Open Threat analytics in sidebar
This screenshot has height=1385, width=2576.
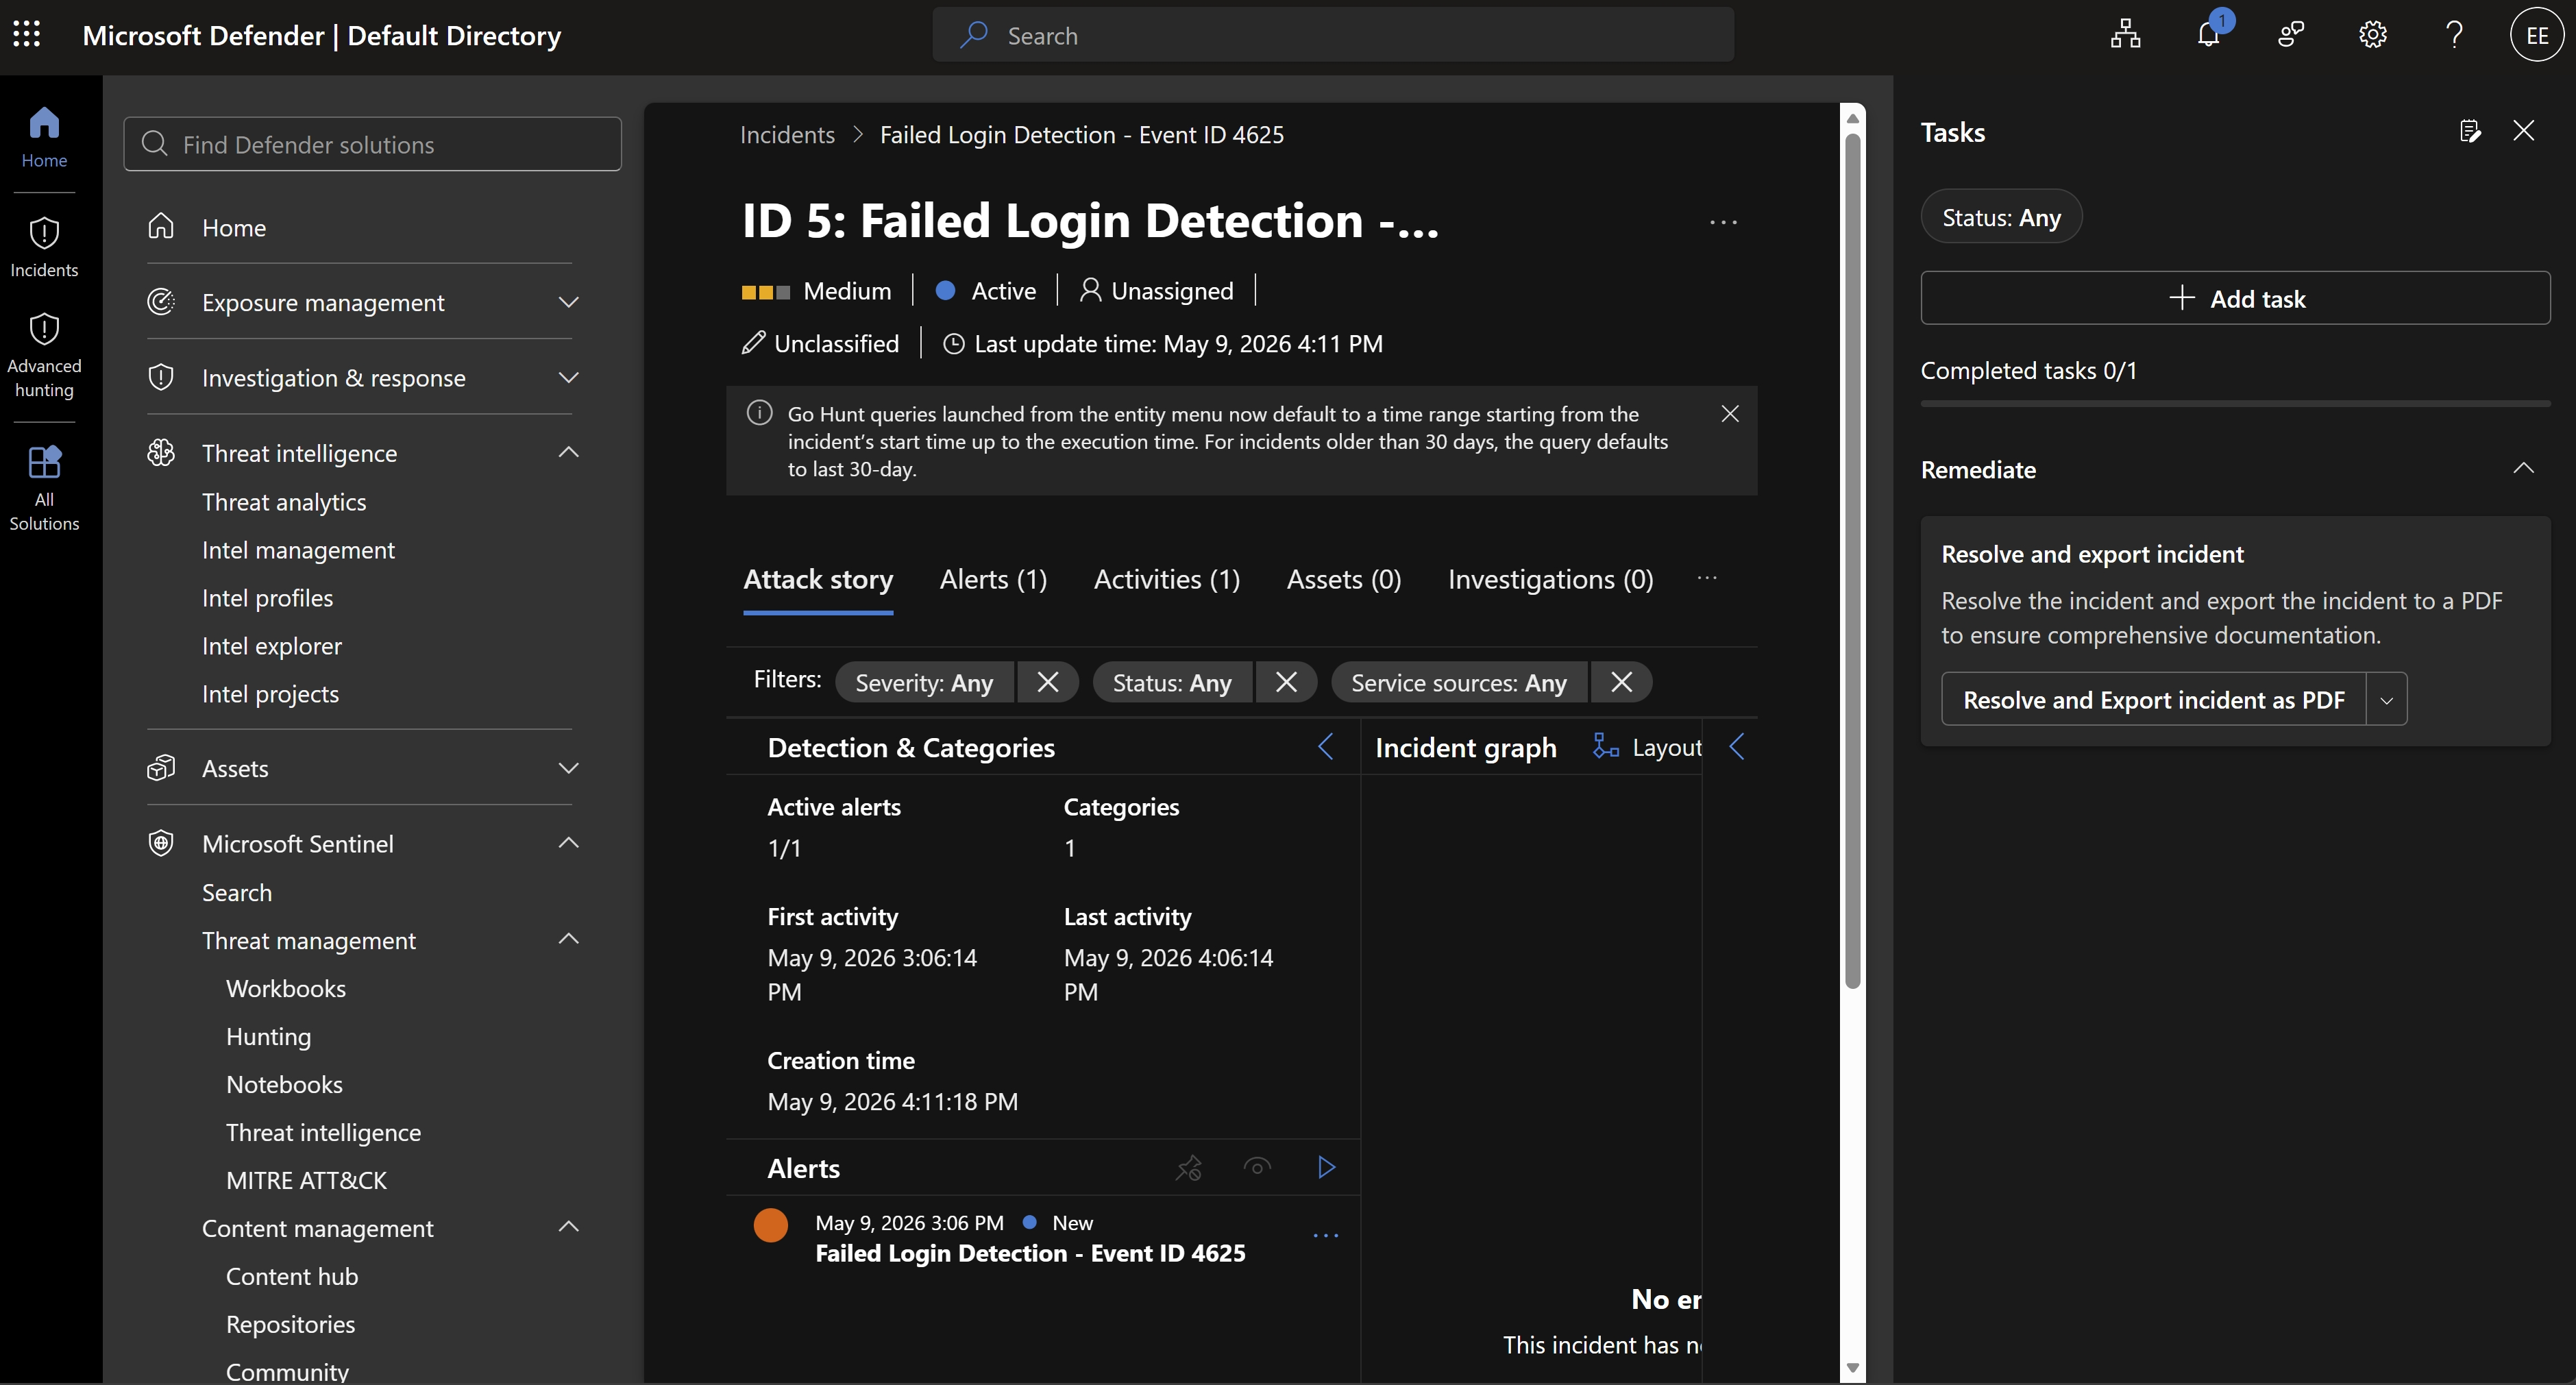pyautogui.click(x=284, y=502)
